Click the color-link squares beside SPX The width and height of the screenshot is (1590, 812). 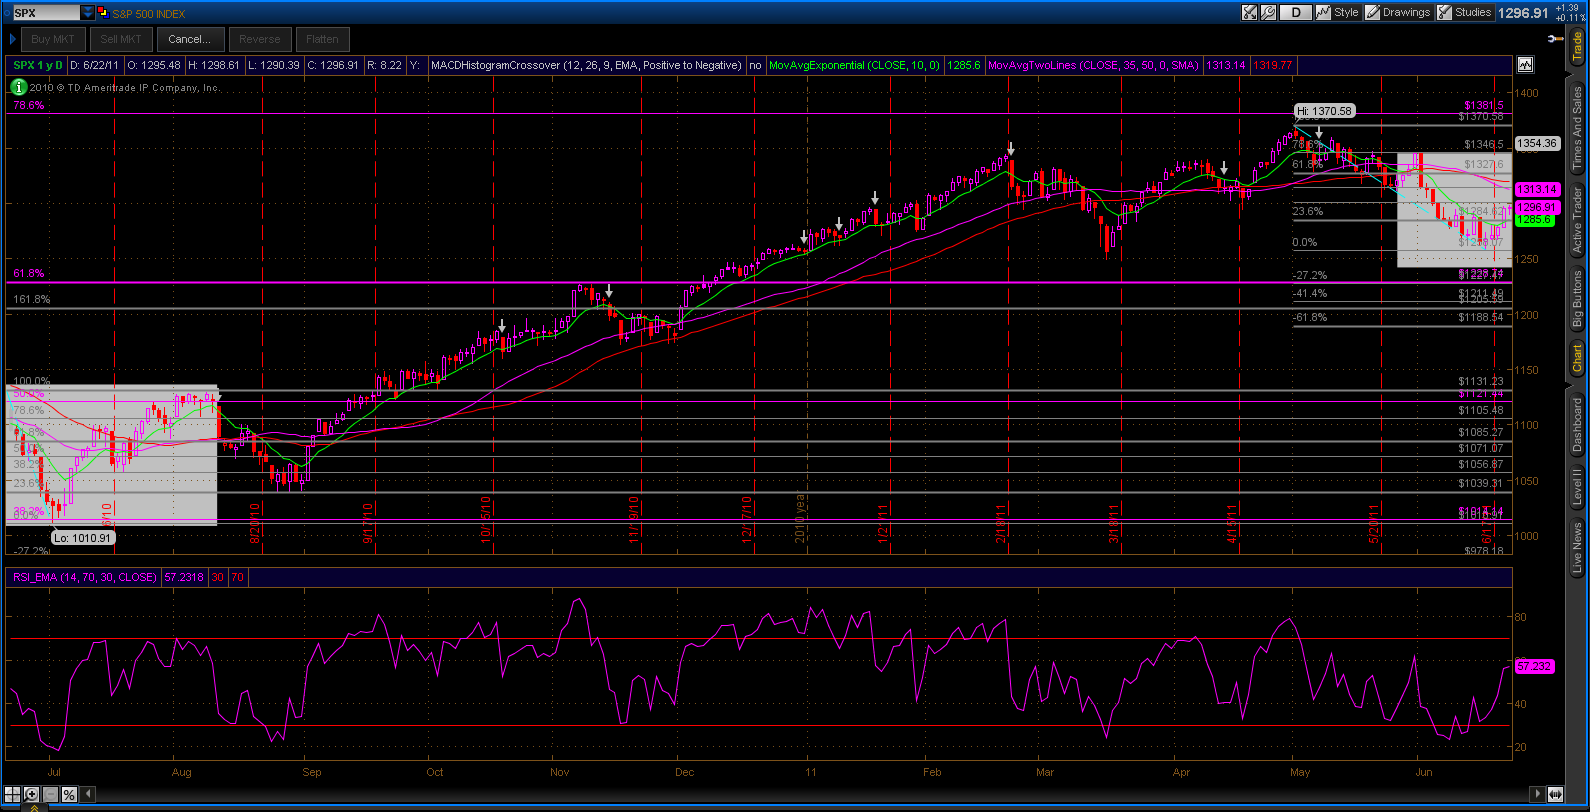point(104,13)
